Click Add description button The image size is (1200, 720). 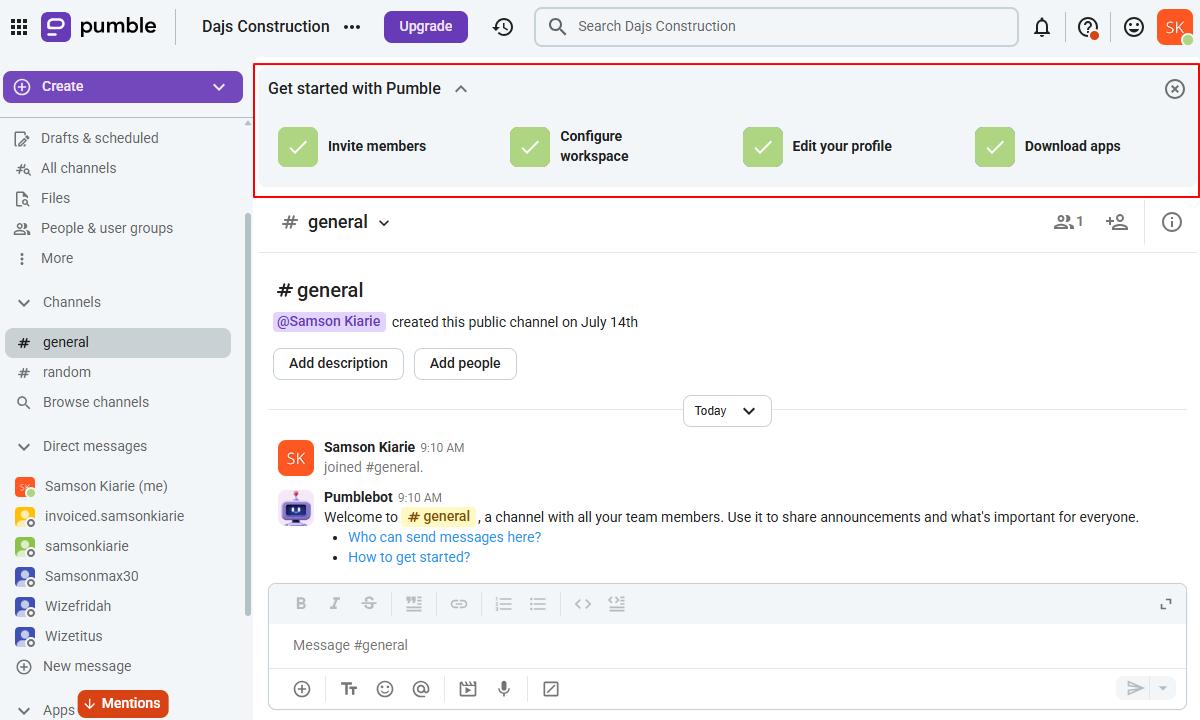338,364
